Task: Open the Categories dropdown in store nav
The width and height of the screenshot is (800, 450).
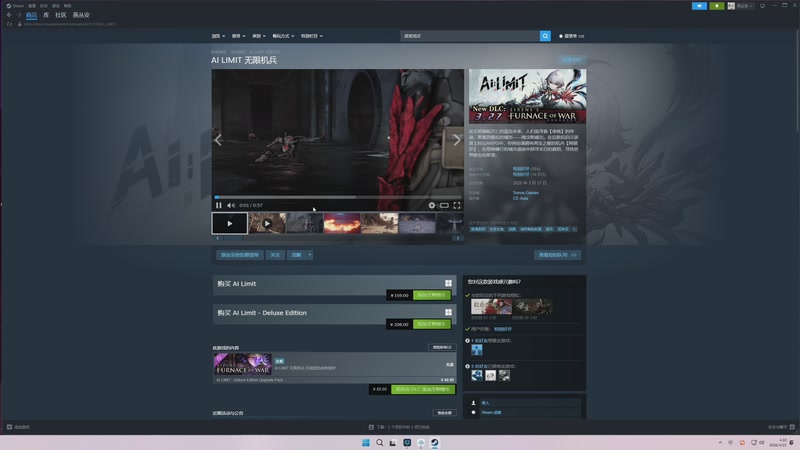Action: [259, 36]
